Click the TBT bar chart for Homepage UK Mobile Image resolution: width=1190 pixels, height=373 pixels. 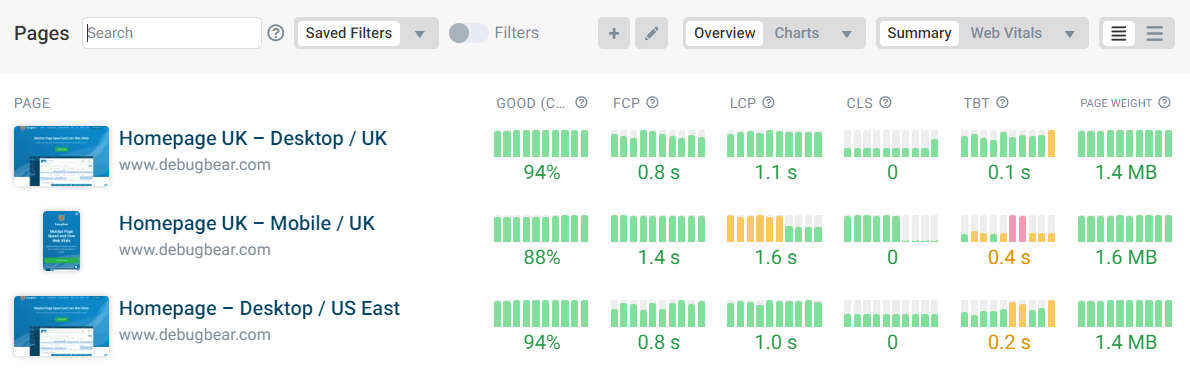pos(1009,229)
